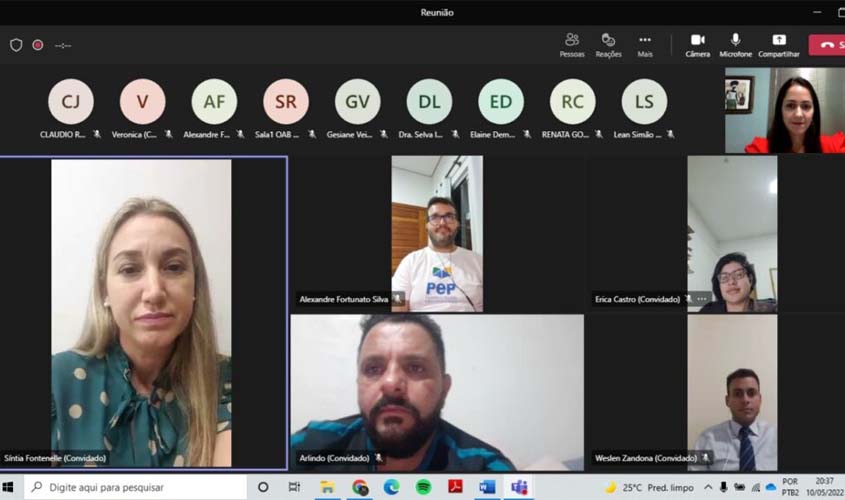This screenshot has width=845, height=500.
Task: Open Windows Start menu
Action: [10, 487]
